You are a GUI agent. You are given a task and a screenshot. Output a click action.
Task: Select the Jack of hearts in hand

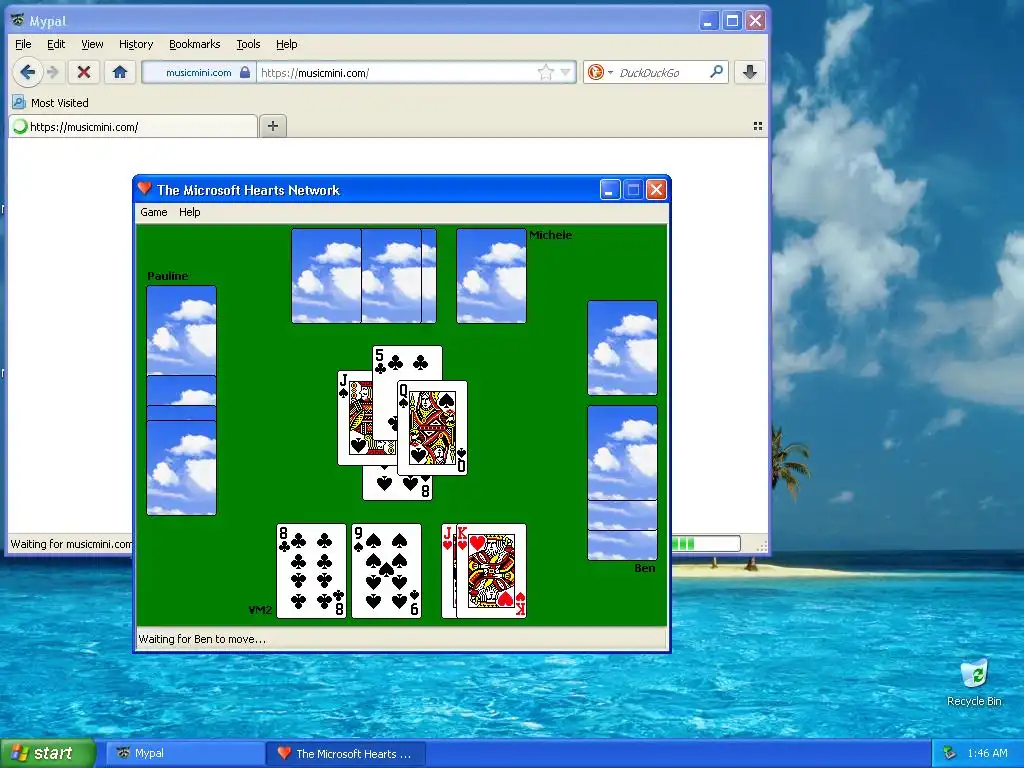448,571
